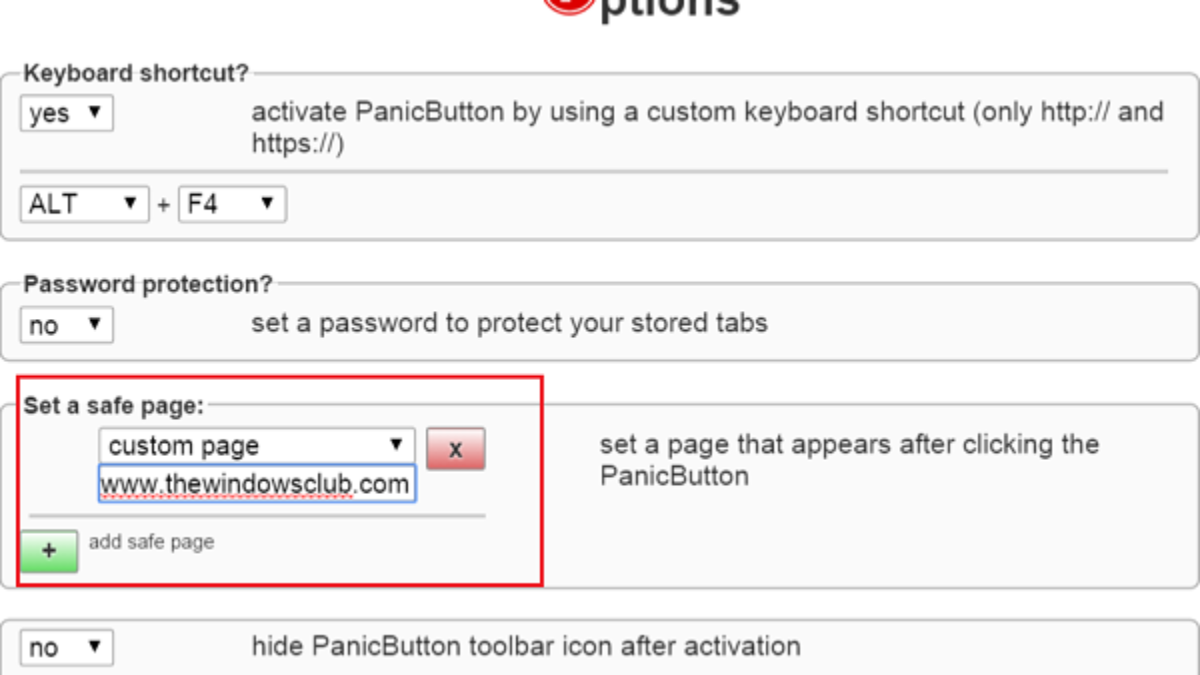The height and width of the screenshot is (675, 1200).
Task: Click the Set a safe page: title
Action: (x=113, y=405)
